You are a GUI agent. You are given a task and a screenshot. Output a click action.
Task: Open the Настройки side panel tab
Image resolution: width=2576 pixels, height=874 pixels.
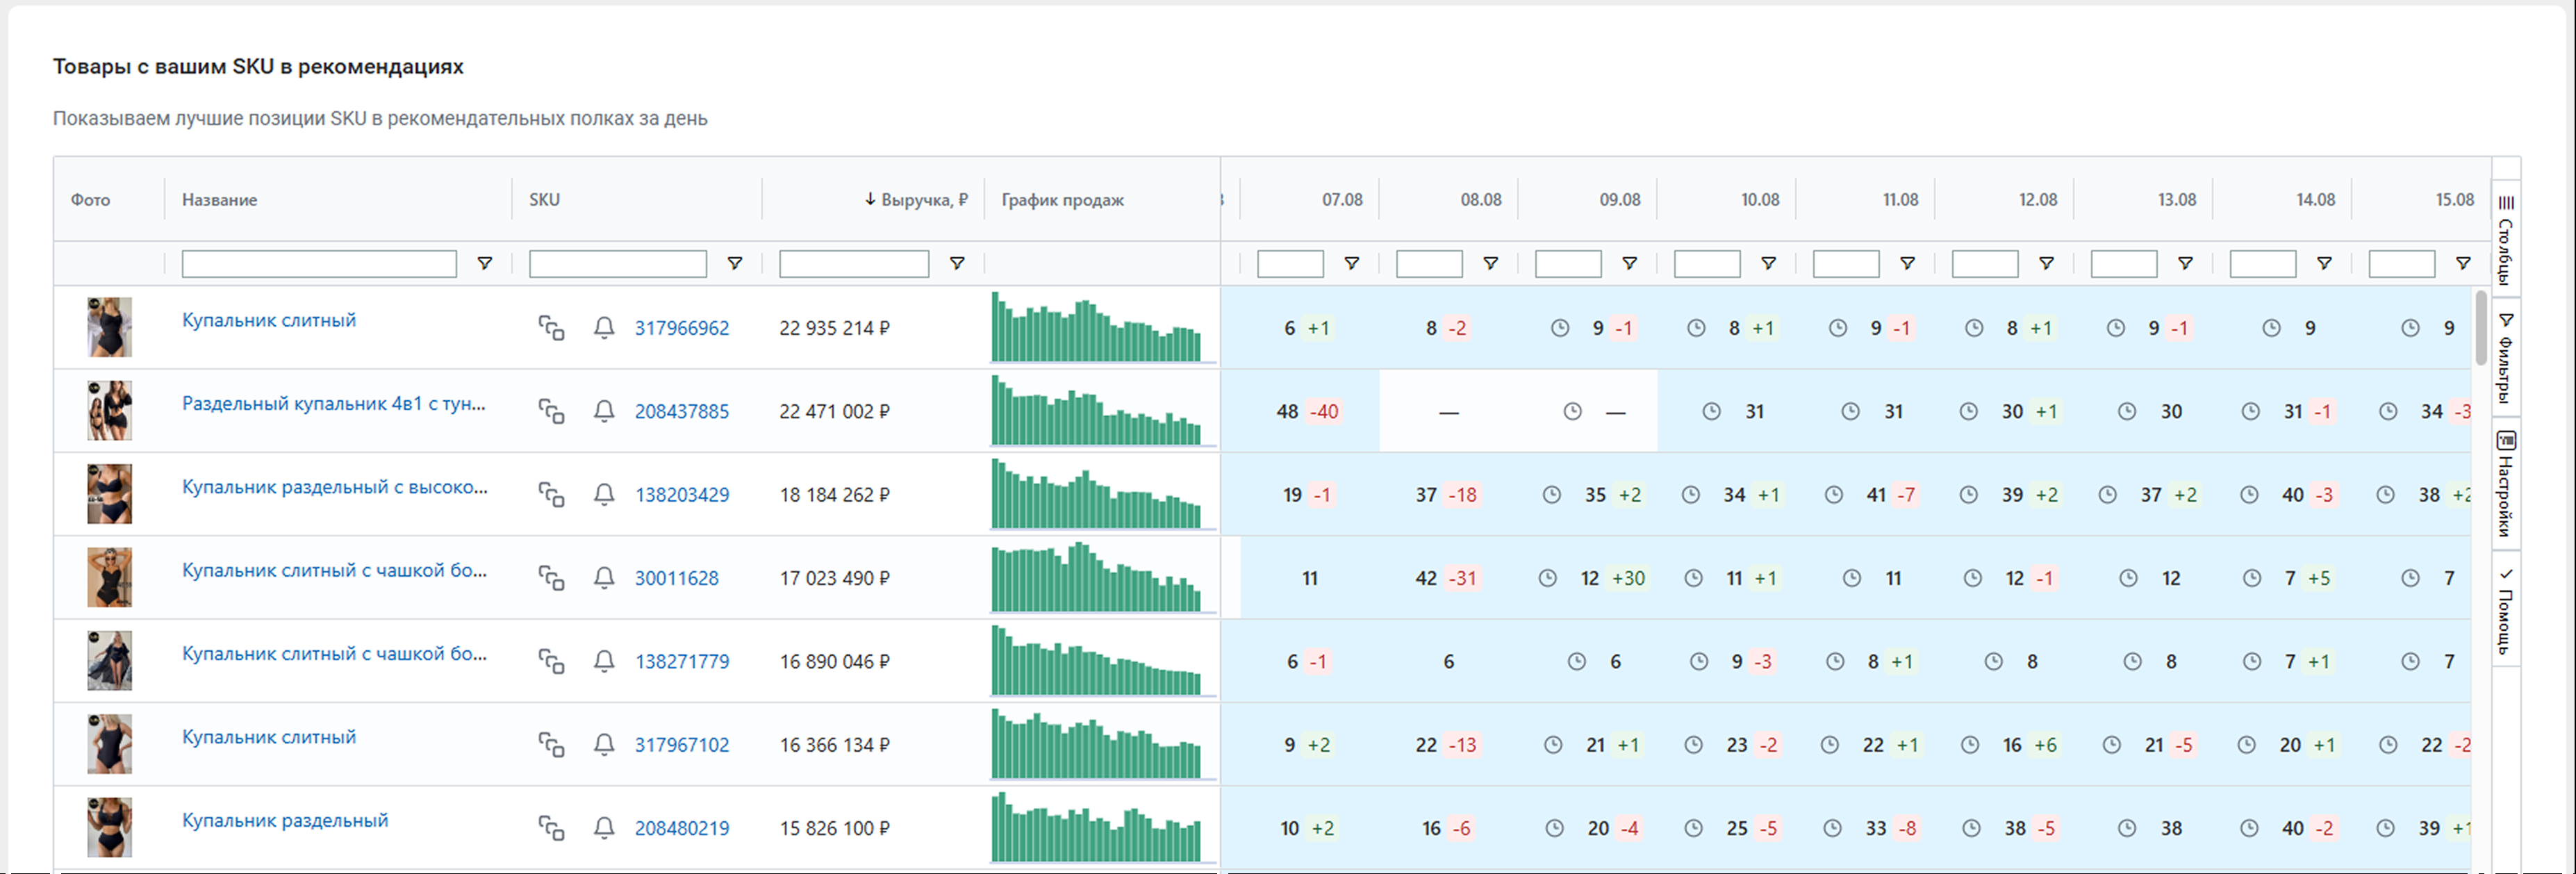coord(2506,484)
